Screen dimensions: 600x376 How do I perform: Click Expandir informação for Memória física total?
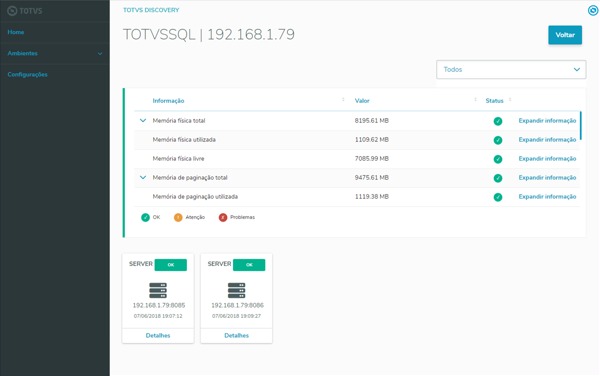coord(547,120)
